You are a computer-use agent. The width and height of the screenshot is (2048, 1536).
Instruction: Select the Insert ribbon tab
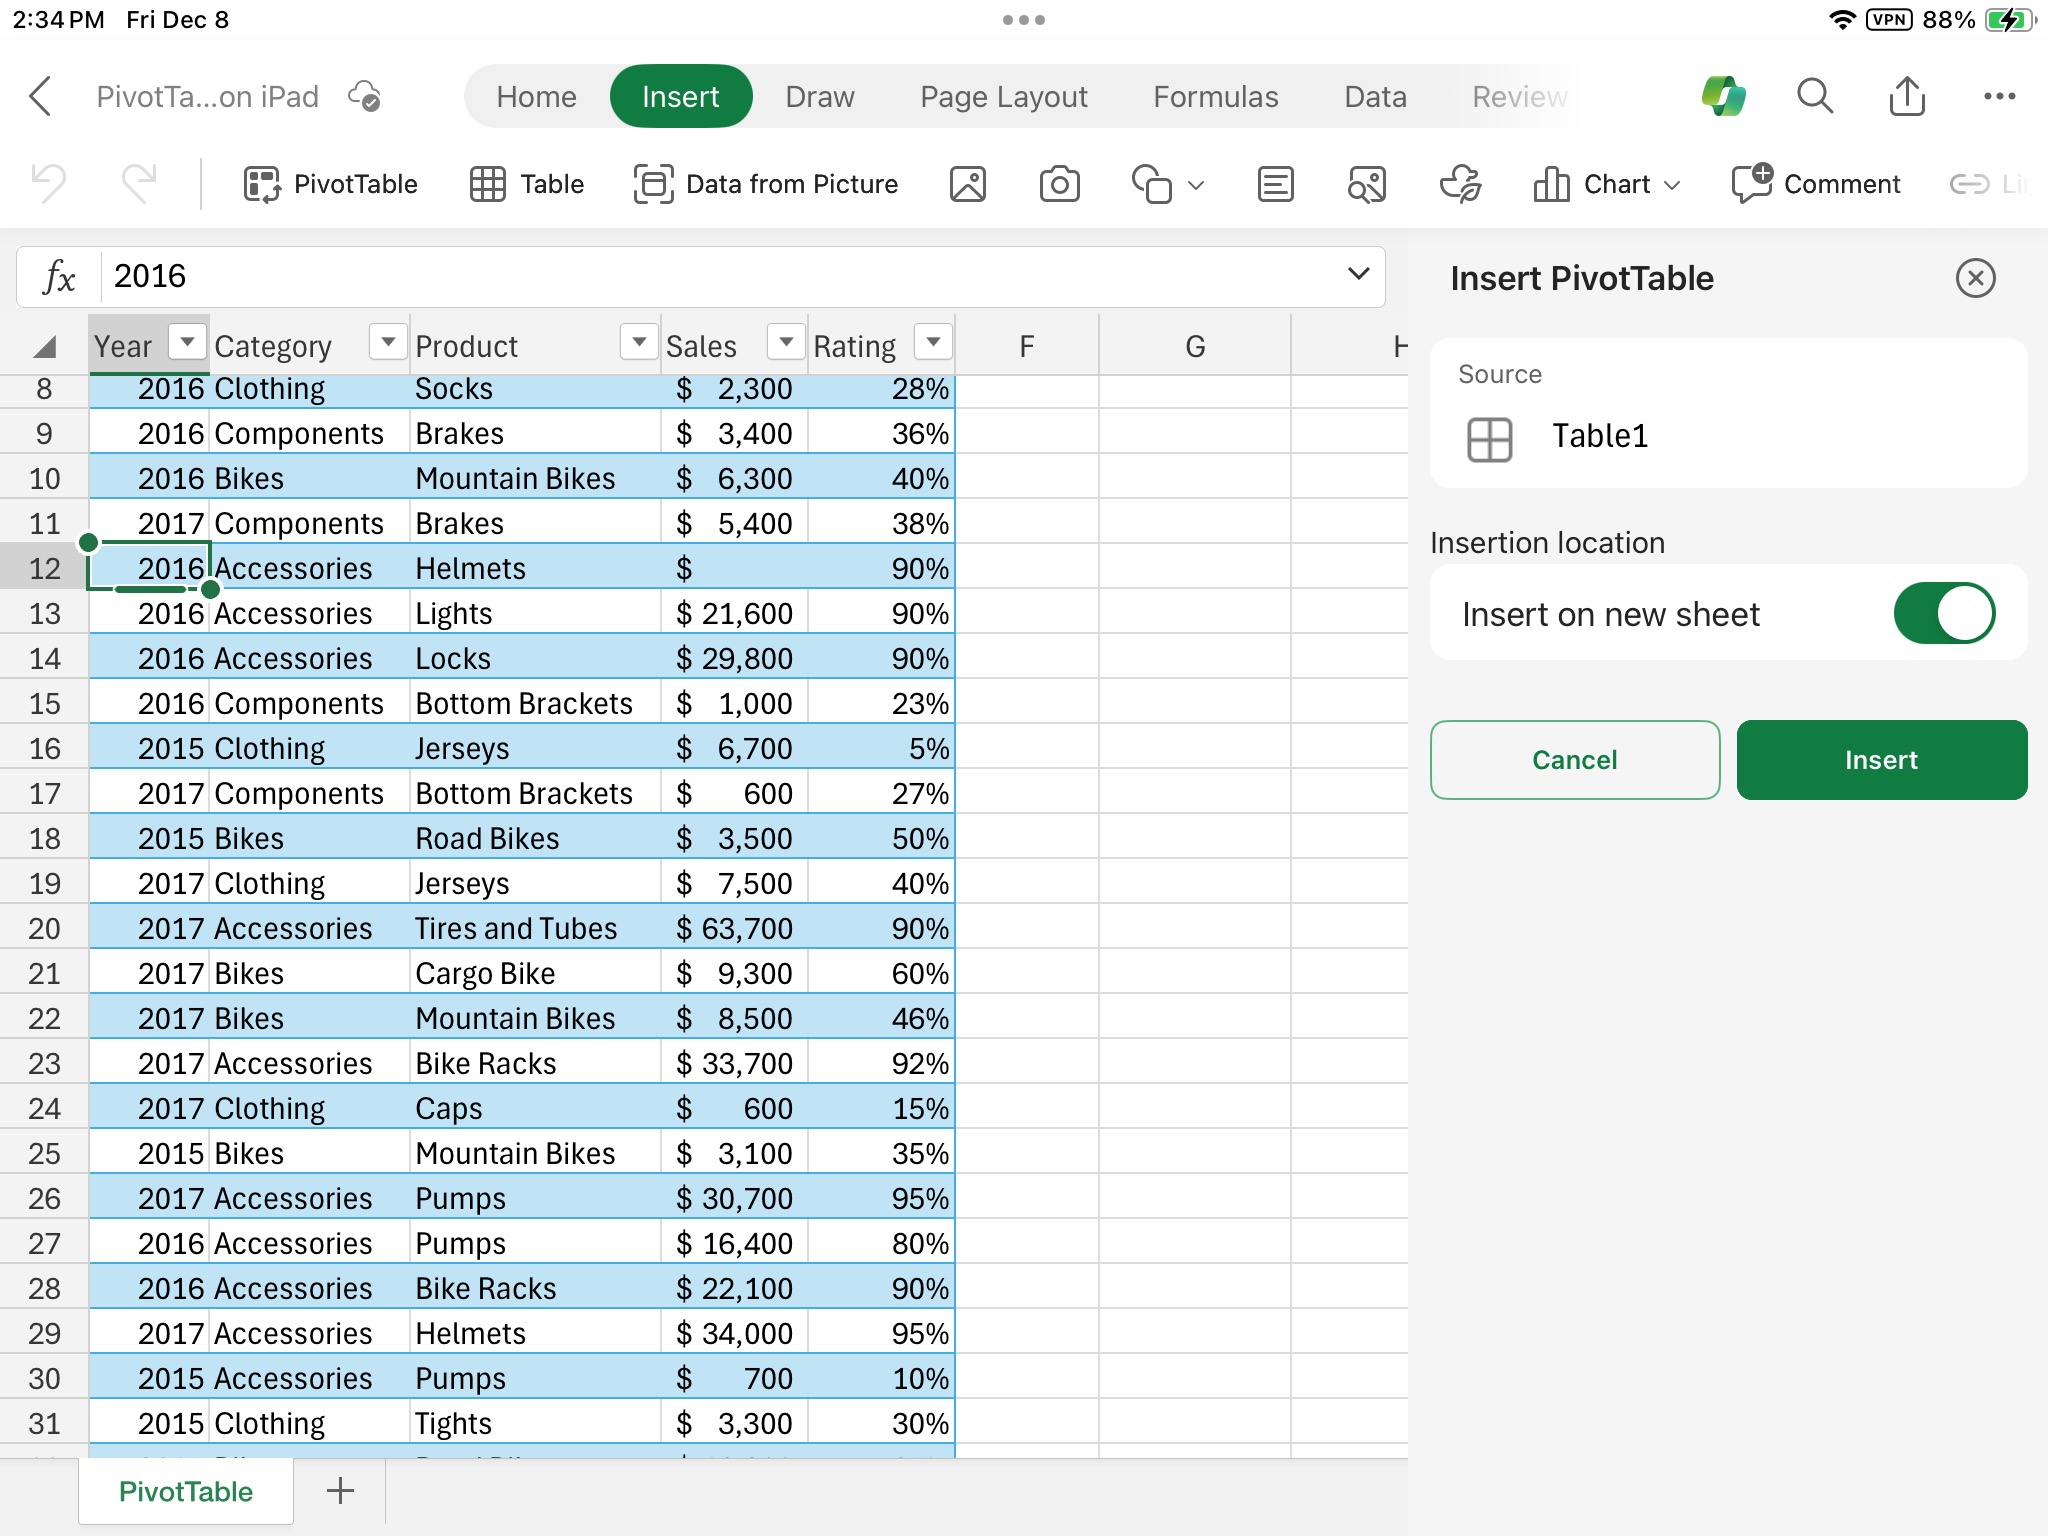tap(679, 97)
